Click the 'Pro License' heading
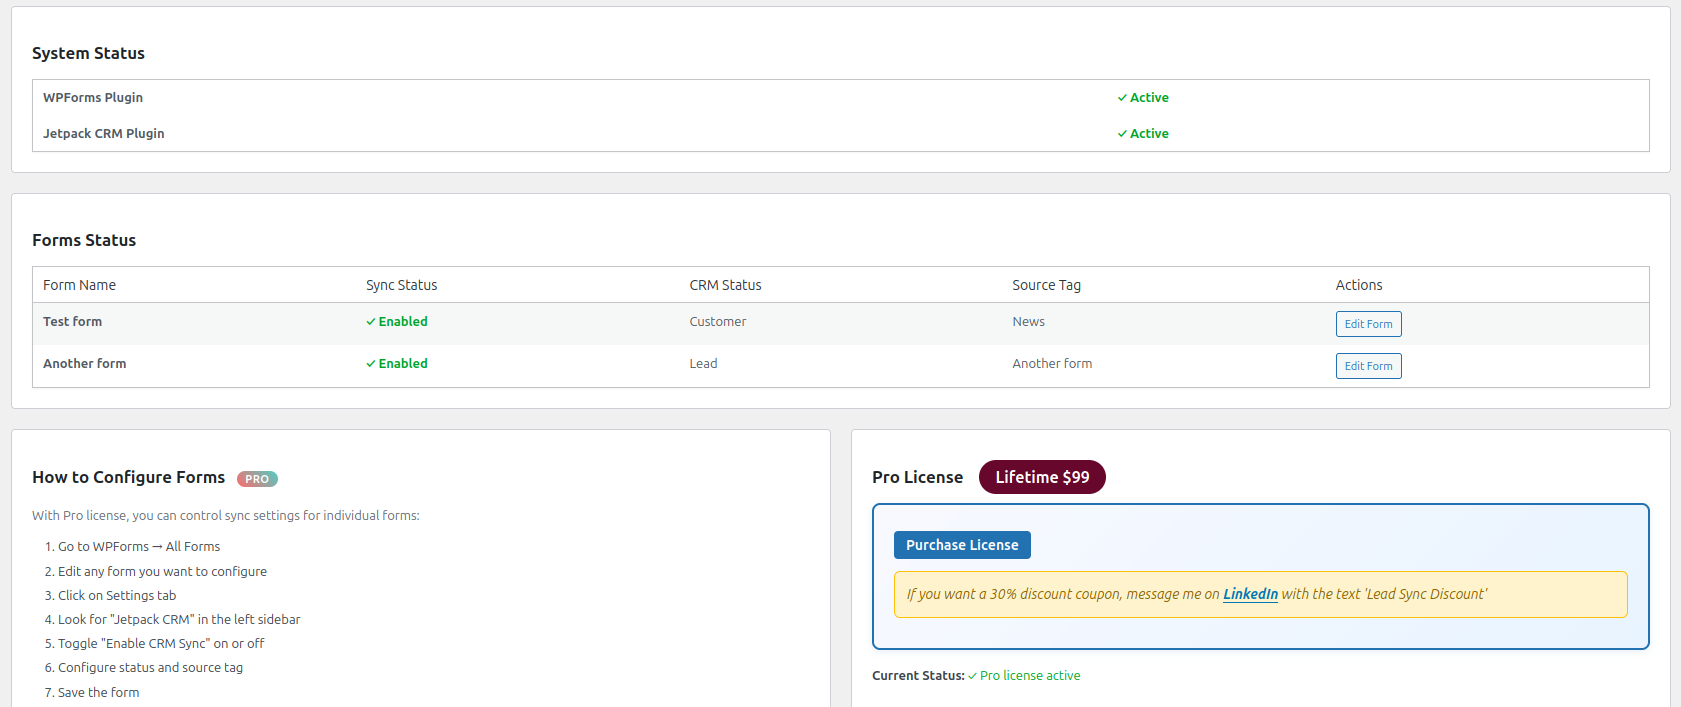 (x=917, y=477)
